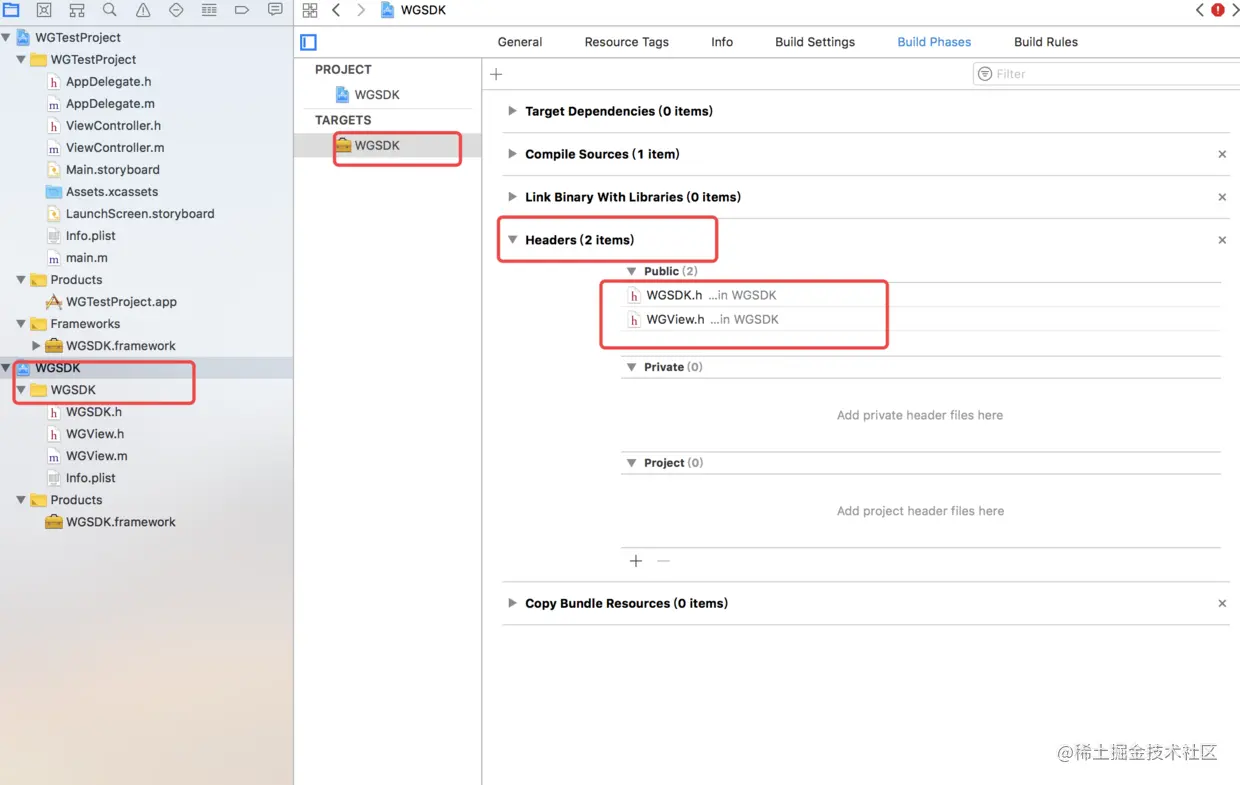This screenshot has width=1240, height=785.
Task: Open the Report navigator speech-bubble icon
Action: (x=275, y=10)
